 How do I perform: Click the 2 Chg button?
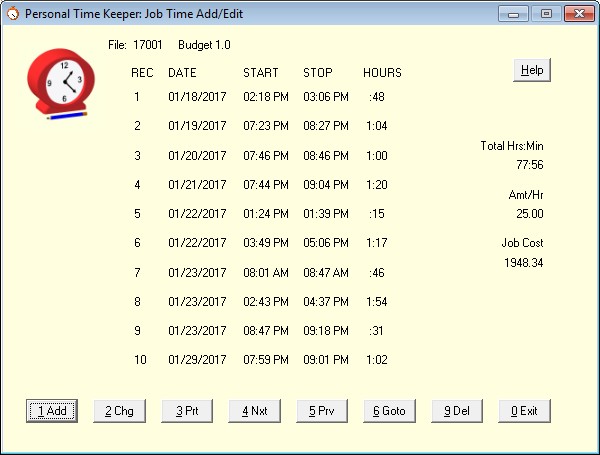[x=119, y=411]
